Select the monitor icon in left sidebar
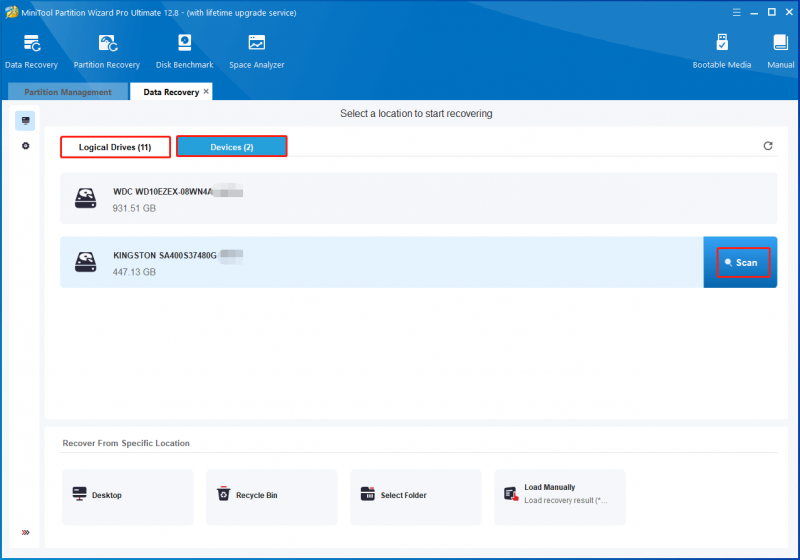This screenshot has width=800, height=560. 26,121
